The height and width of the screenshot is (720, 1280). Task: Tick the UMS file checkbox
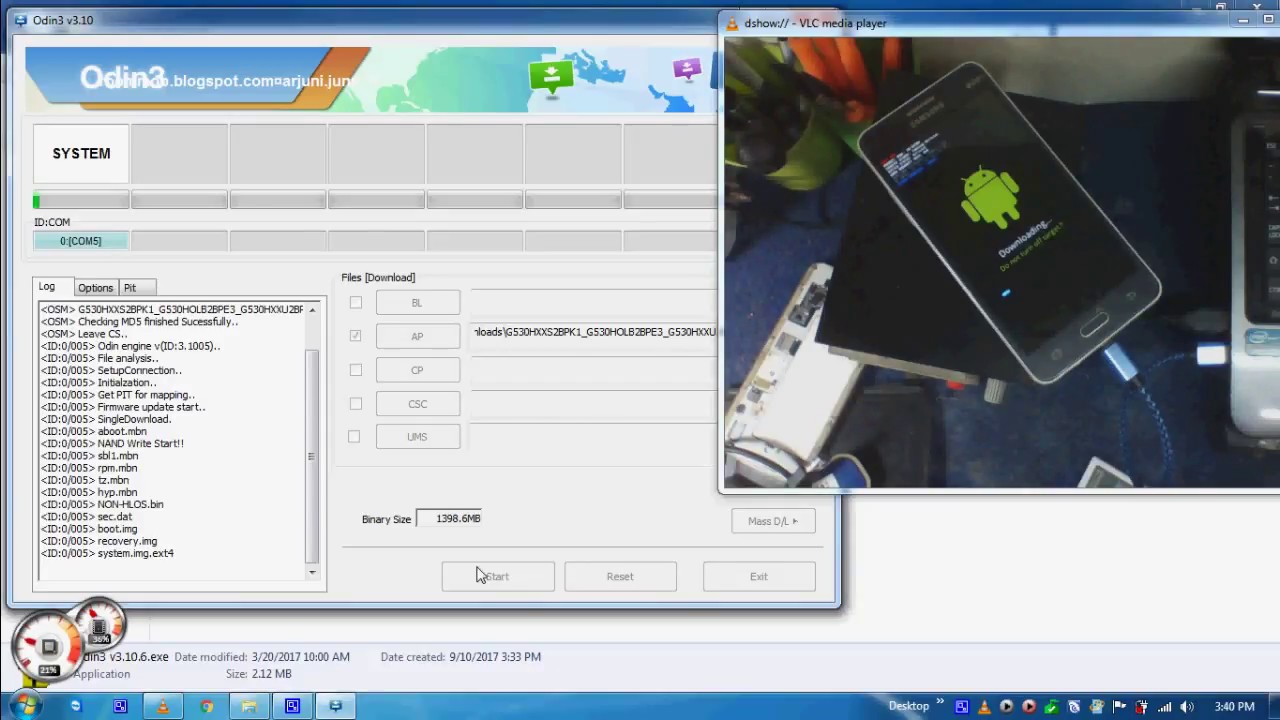click(354, 436)
